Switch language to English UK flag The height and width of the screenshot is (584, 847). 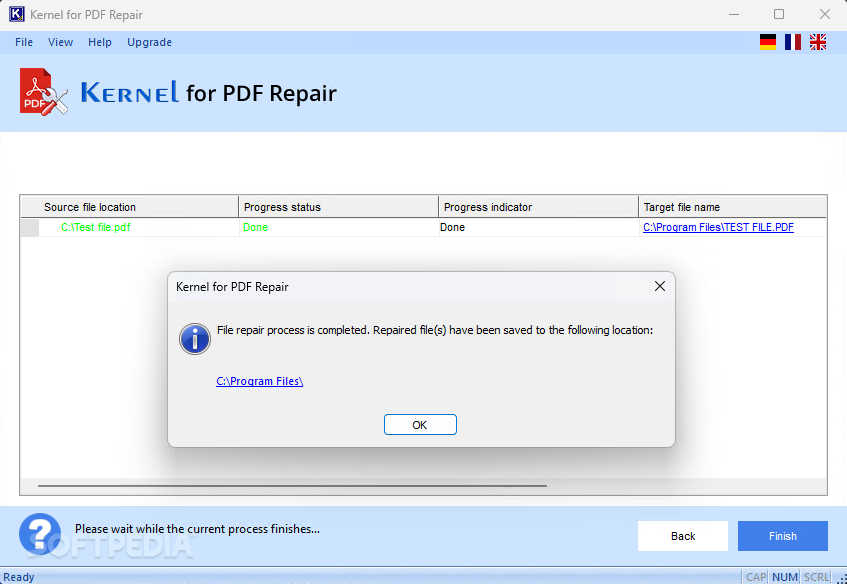coord(818,42)
